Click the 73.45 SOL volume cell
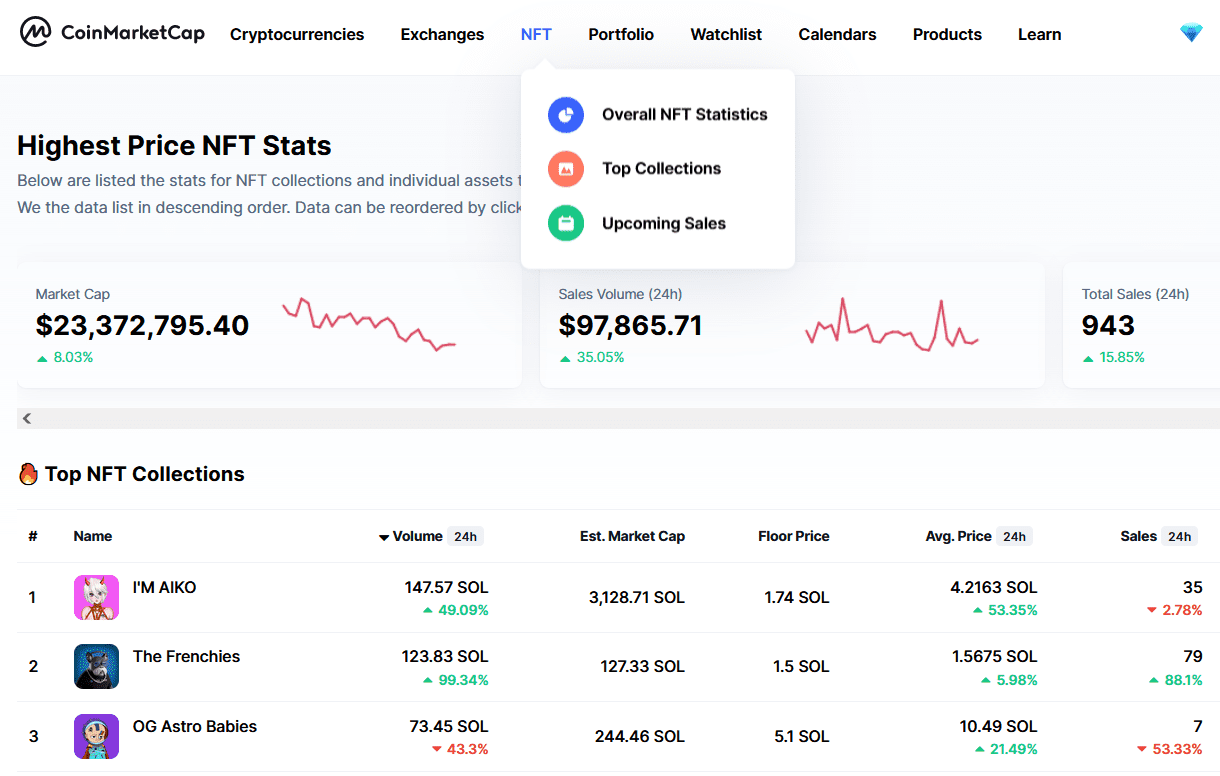The width and height of the screenshot is (1220, 776). pyautogui.click(x=449, y=726)
